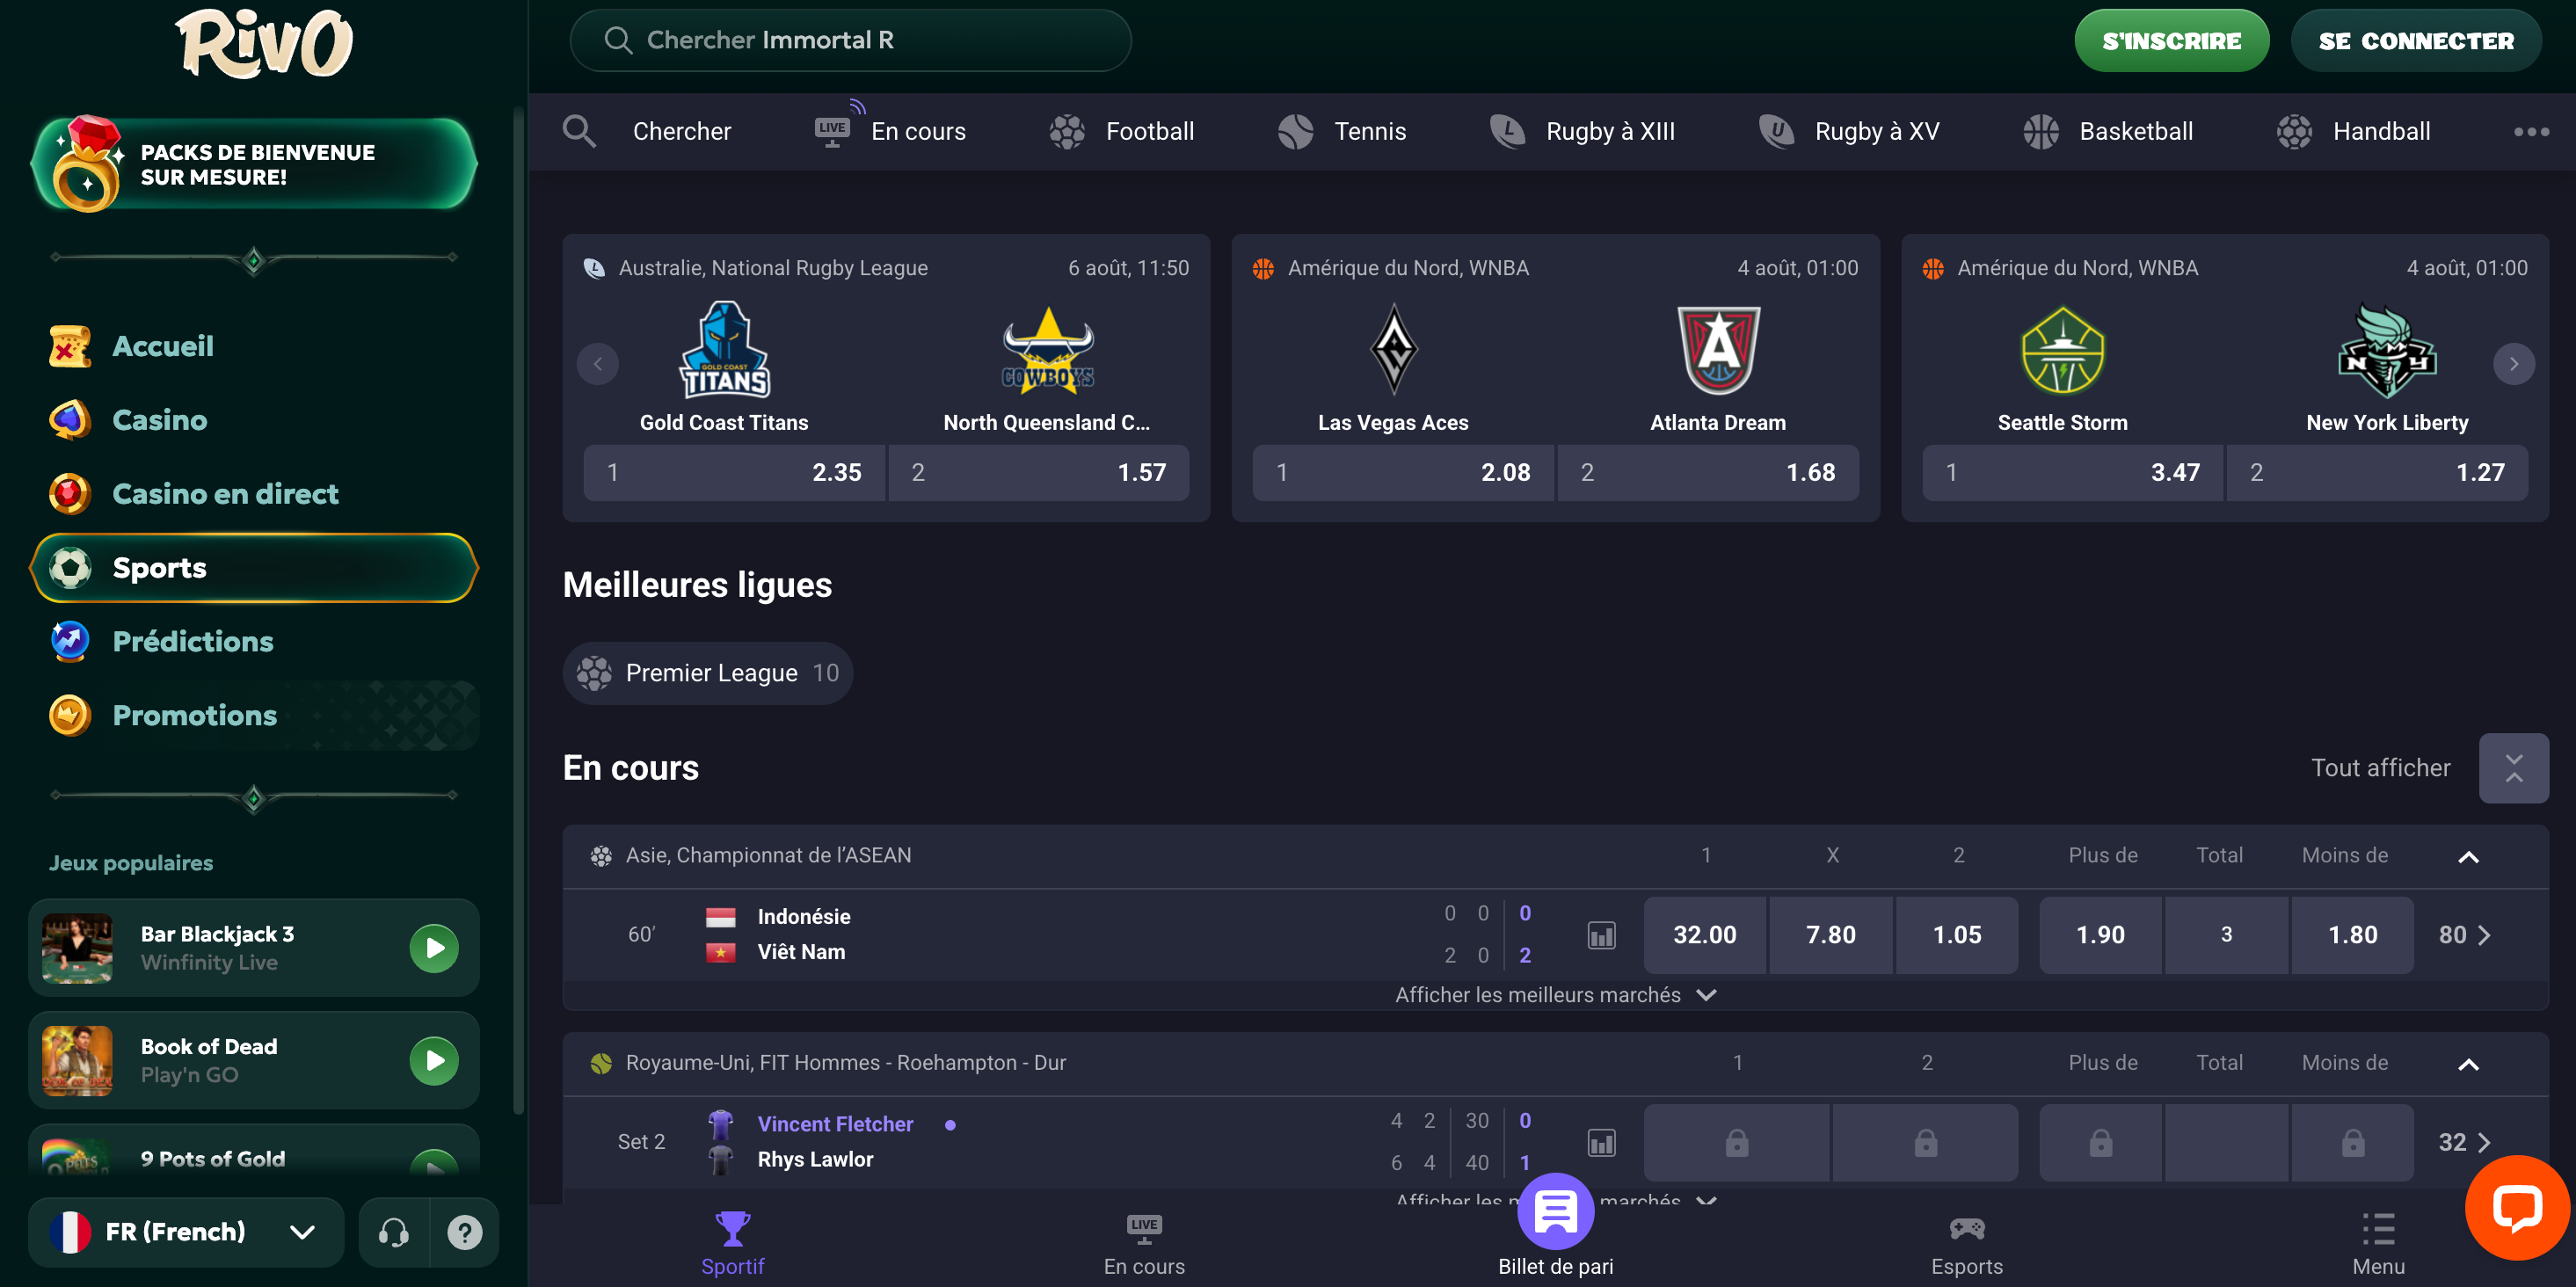Viewport: 2576px width, 1287px height.
Task: Select Viêt Nam win odds 1.05
Action: 1956,935
